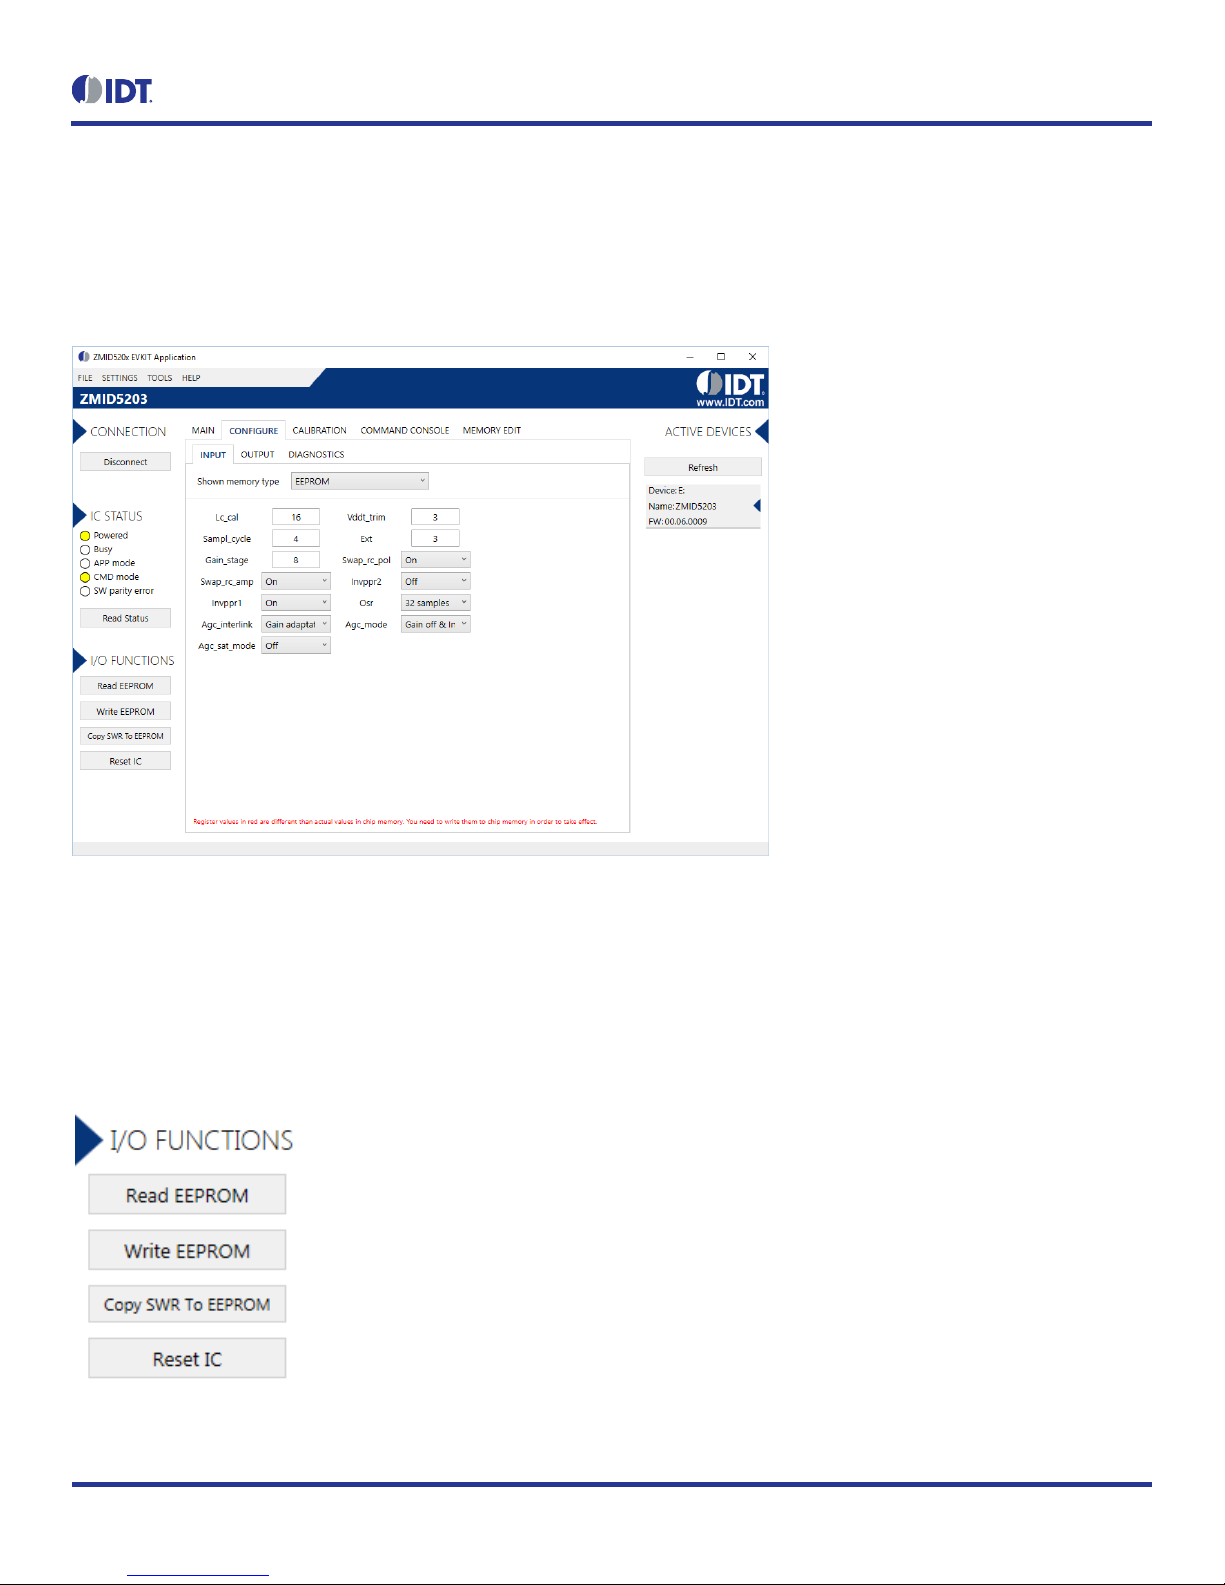Click the Busy status indicator
The image size is (1225, 1585).
click(85, 550)
